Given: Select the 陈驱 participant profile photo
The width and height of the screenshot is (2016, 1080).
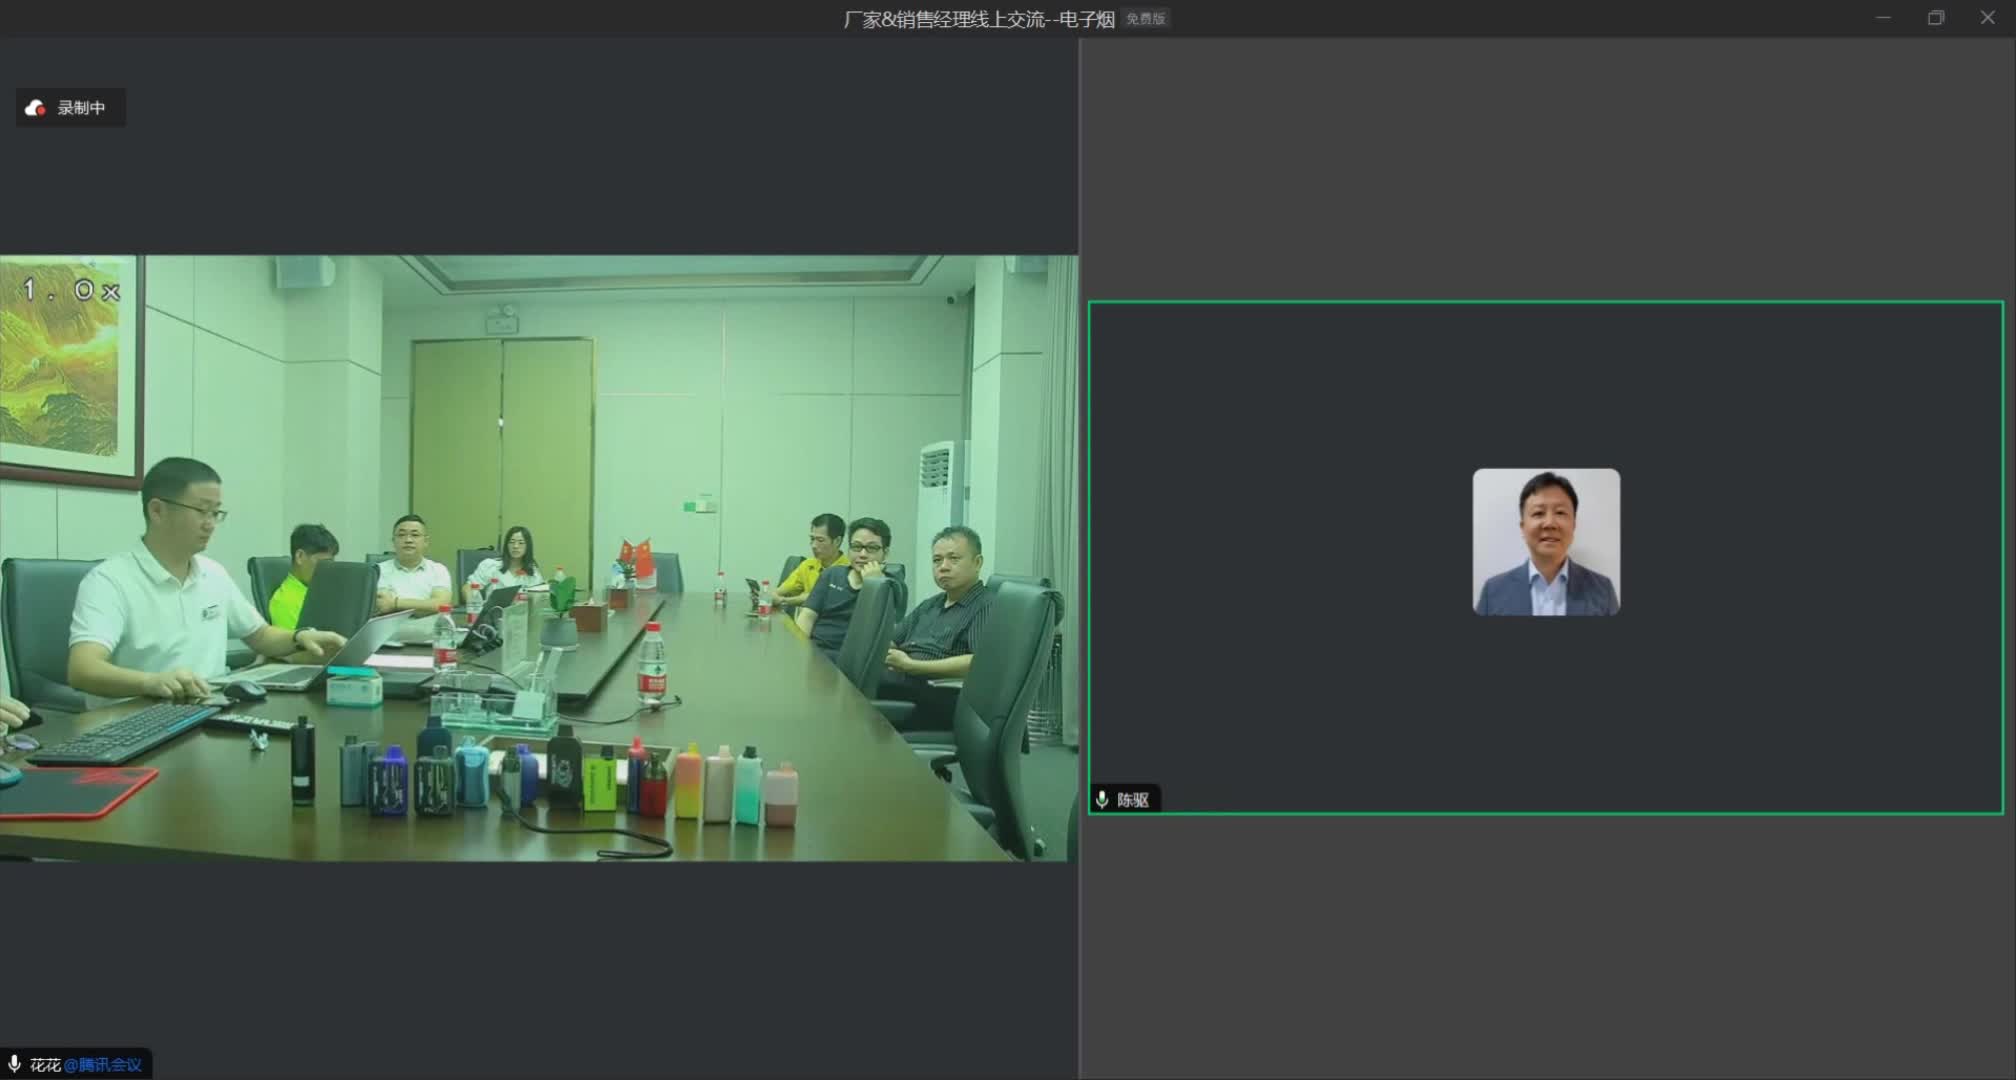Looking at the screenshot, I should [x=1546, y=542].
